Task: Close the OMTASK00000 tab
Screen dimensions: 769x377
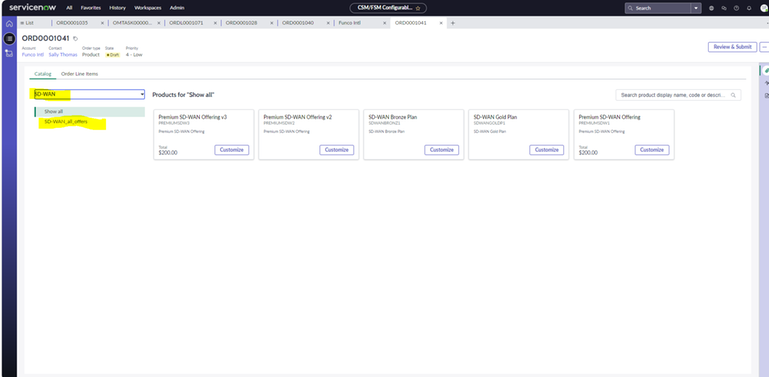Action: pos(159,23)
